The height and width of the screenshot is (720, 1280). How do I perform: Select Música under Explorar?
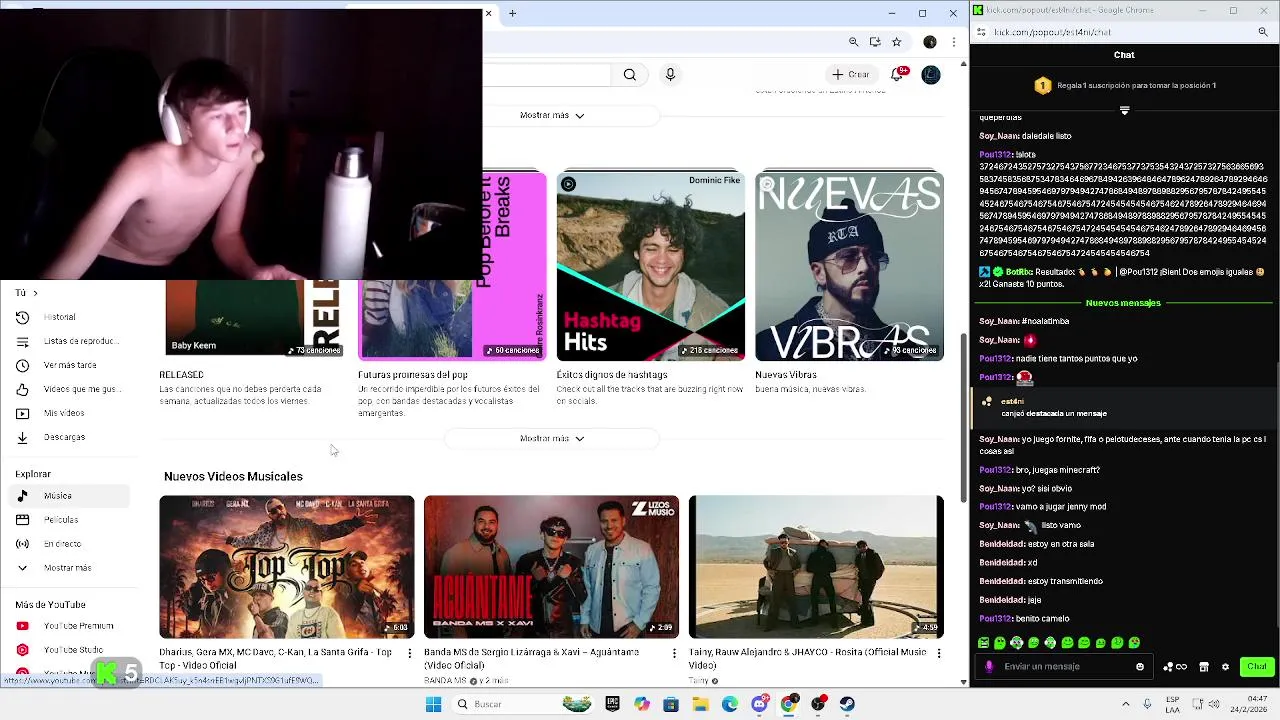click(x=71, y=496)
